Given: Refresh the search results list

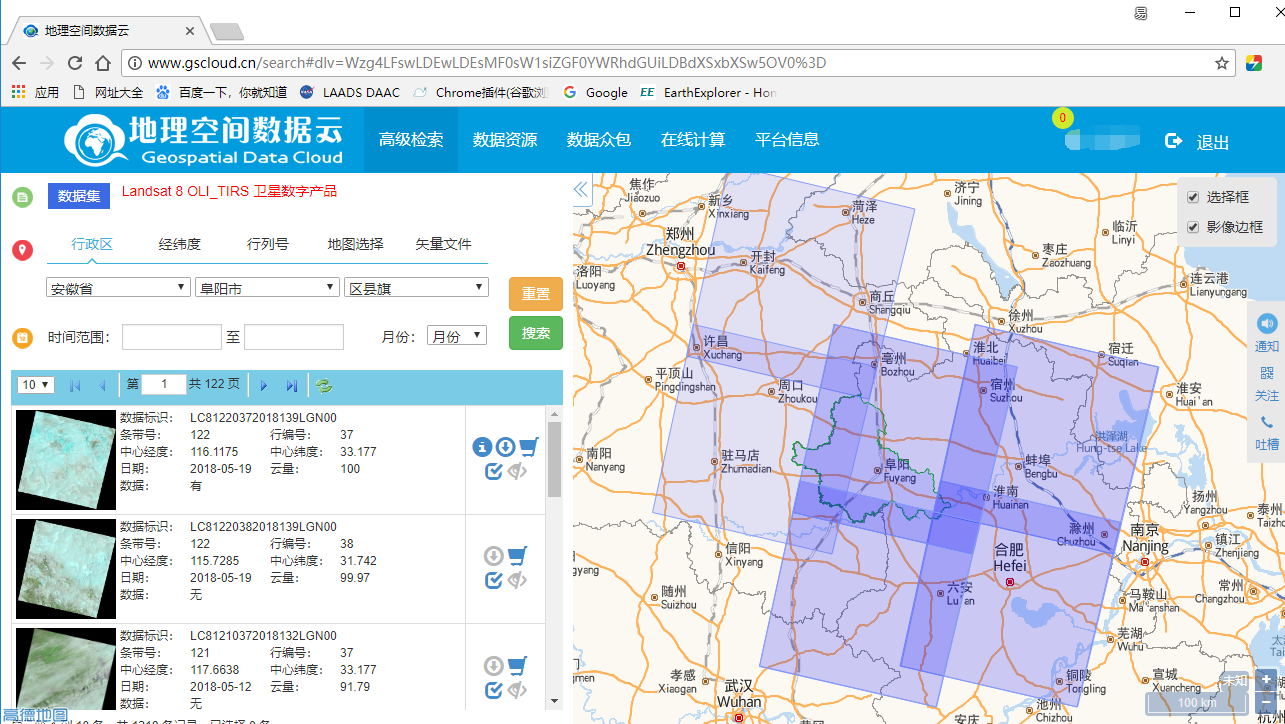Looking at the screenshot, I should [x=324, y=385].
